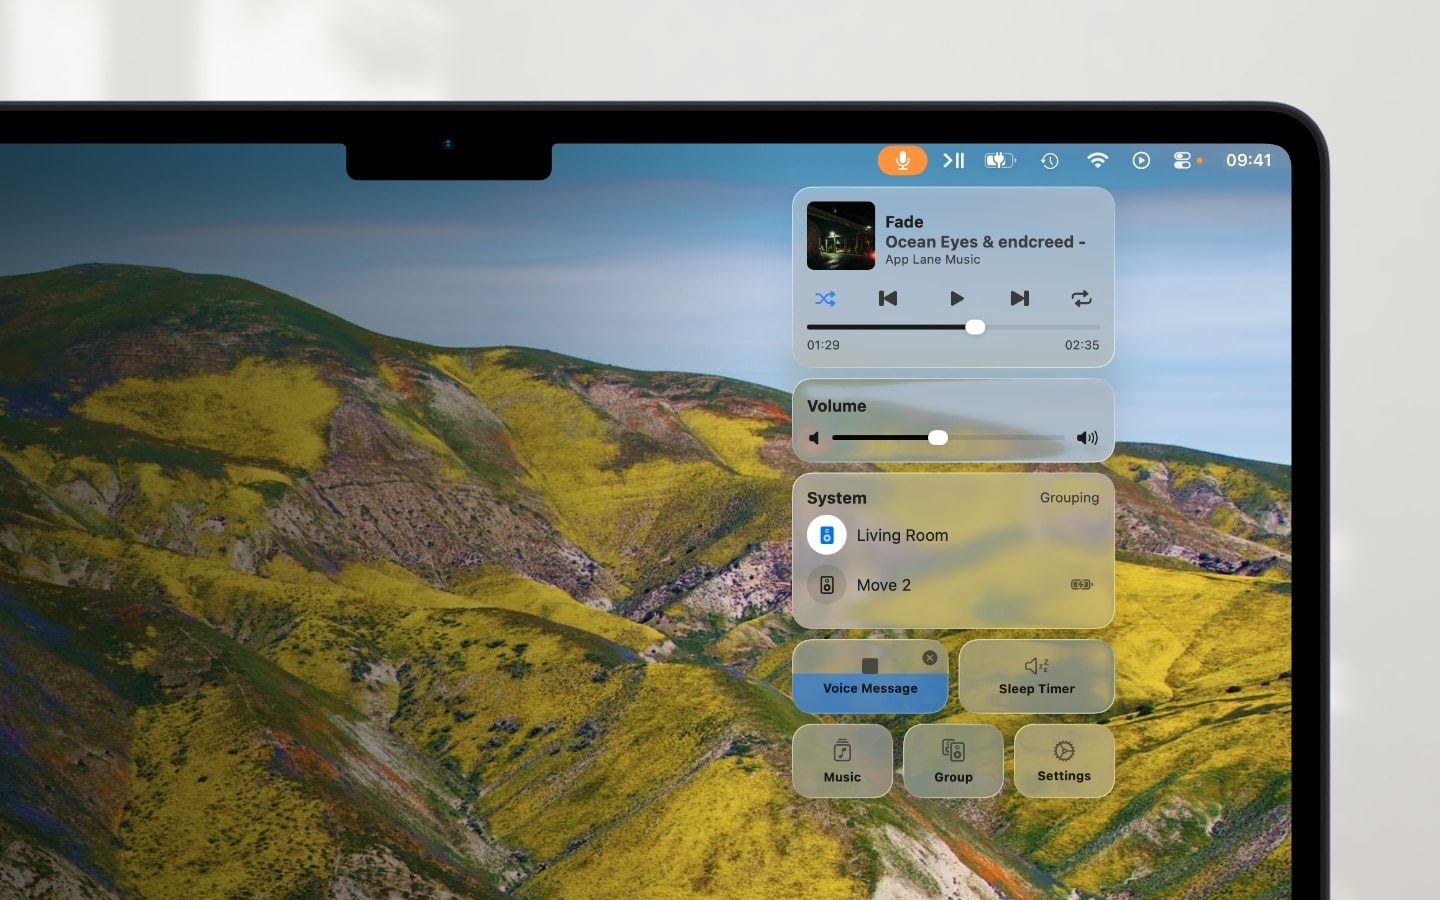Open the Grouping options
Viewport: 1440px width, 900px height.
[1069, 498]
